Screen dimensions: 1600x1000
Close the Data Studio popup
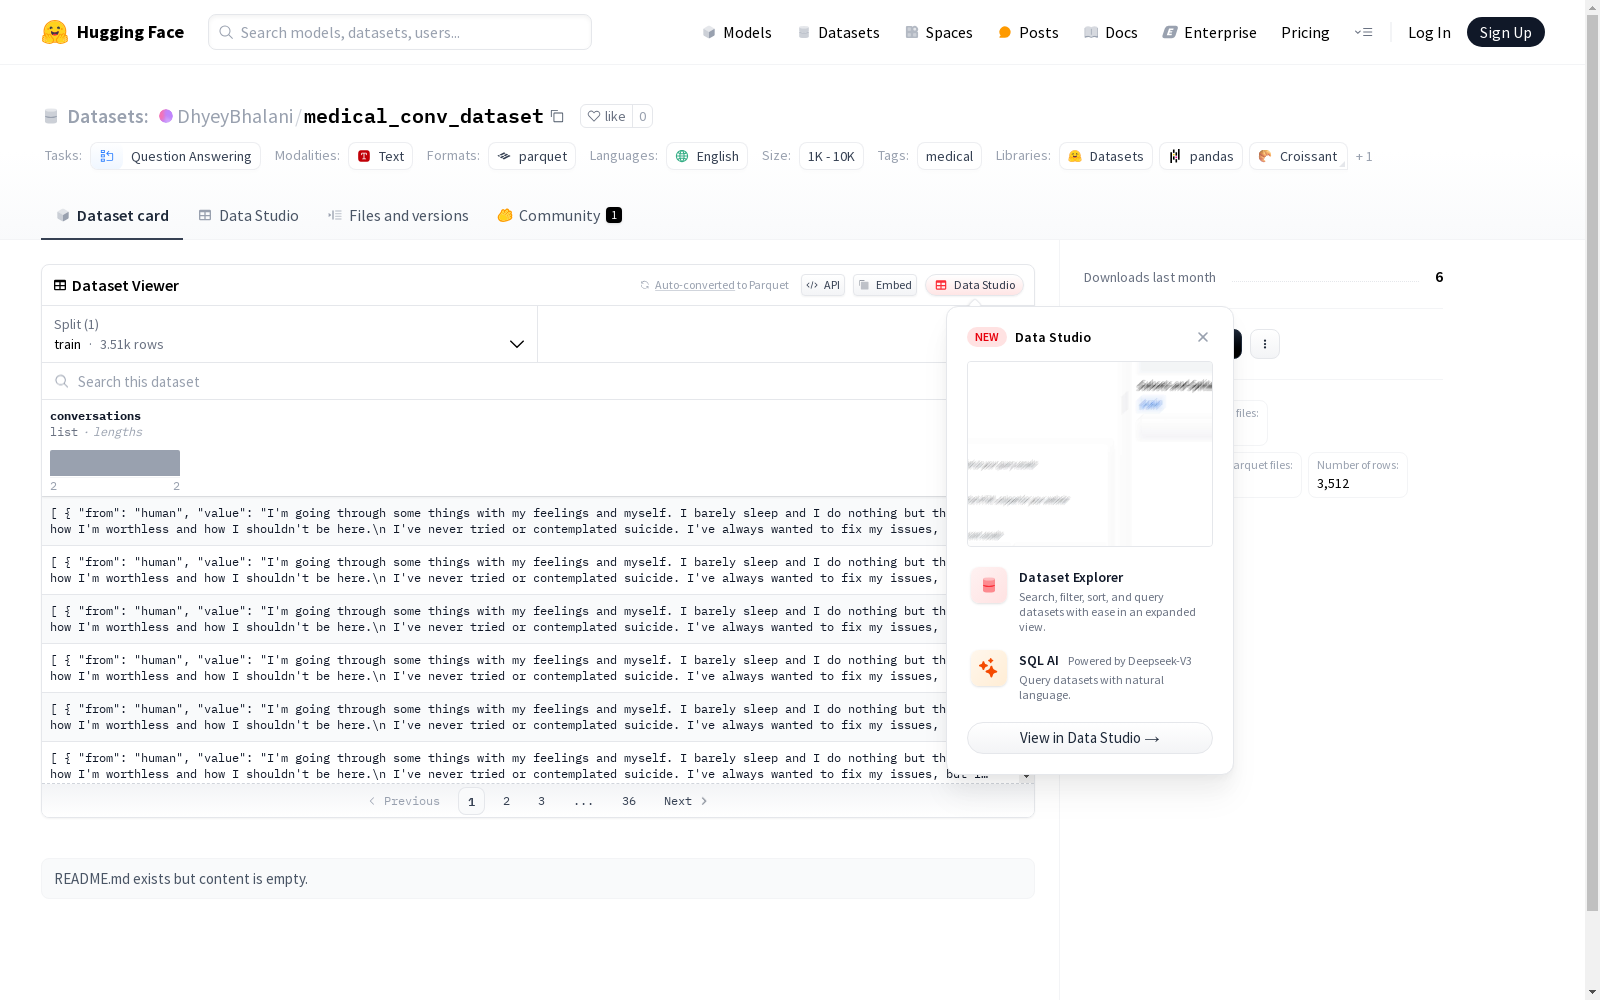tap(1203, 337)
